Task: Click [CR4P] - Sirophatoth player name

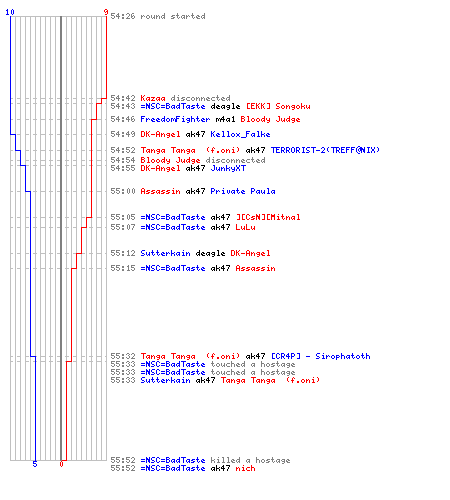Action: pyautogui.click(x=320, y=356)
